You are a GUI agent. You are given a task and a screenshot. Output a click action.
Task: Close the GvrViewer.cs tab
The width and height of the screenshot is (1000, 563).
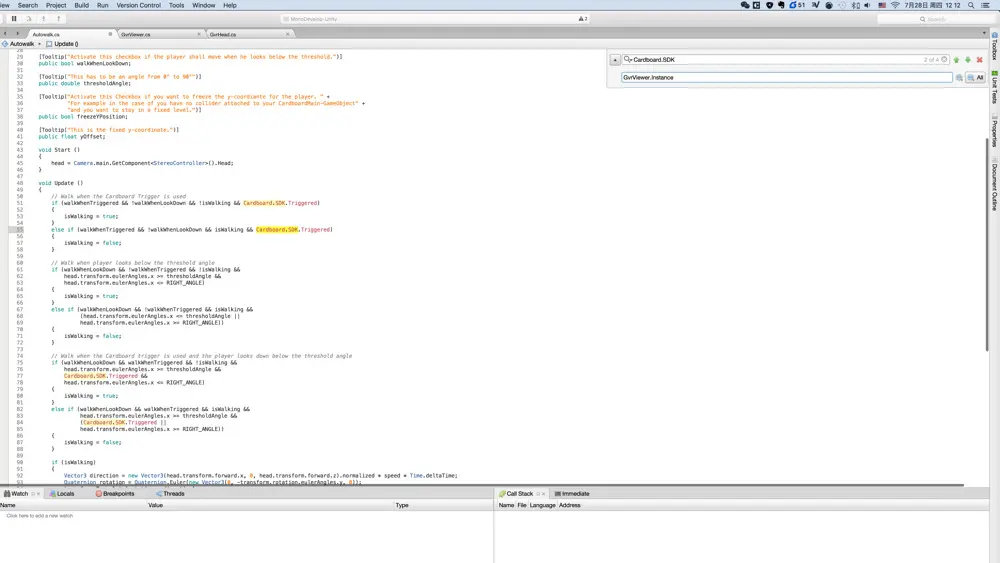coord(199,34)
